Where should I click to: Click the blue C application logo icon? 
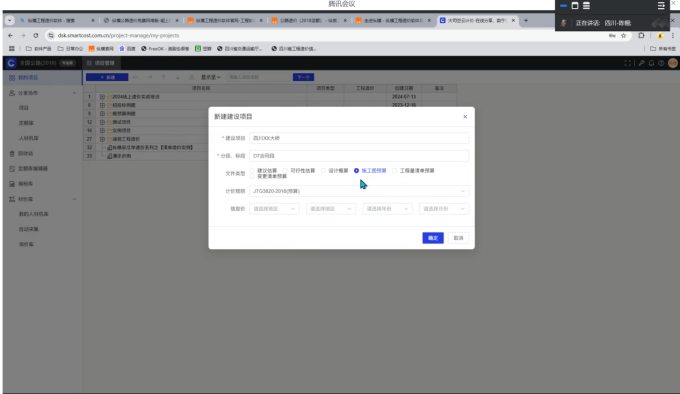[x=11, y=63]
